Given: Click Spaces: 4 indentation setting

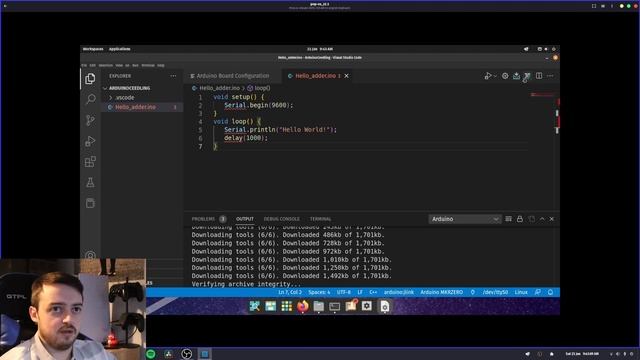Looking at the screenshot, I should 319,292.
